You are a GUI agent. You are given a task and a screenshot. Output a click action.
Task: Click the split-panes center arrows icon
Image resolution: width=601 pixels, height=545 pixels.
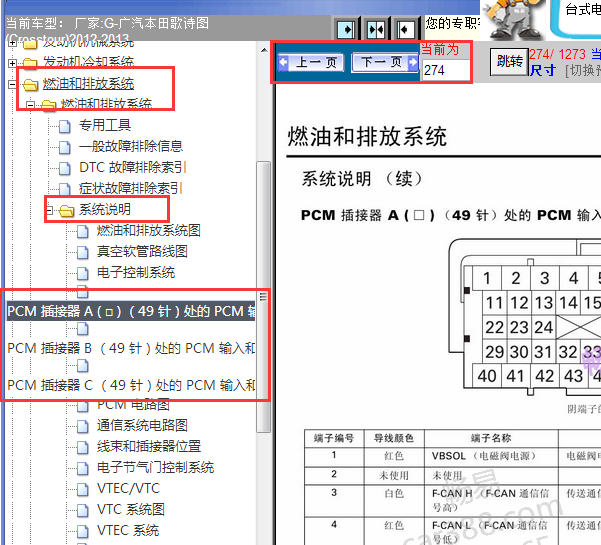click(376, 29)
